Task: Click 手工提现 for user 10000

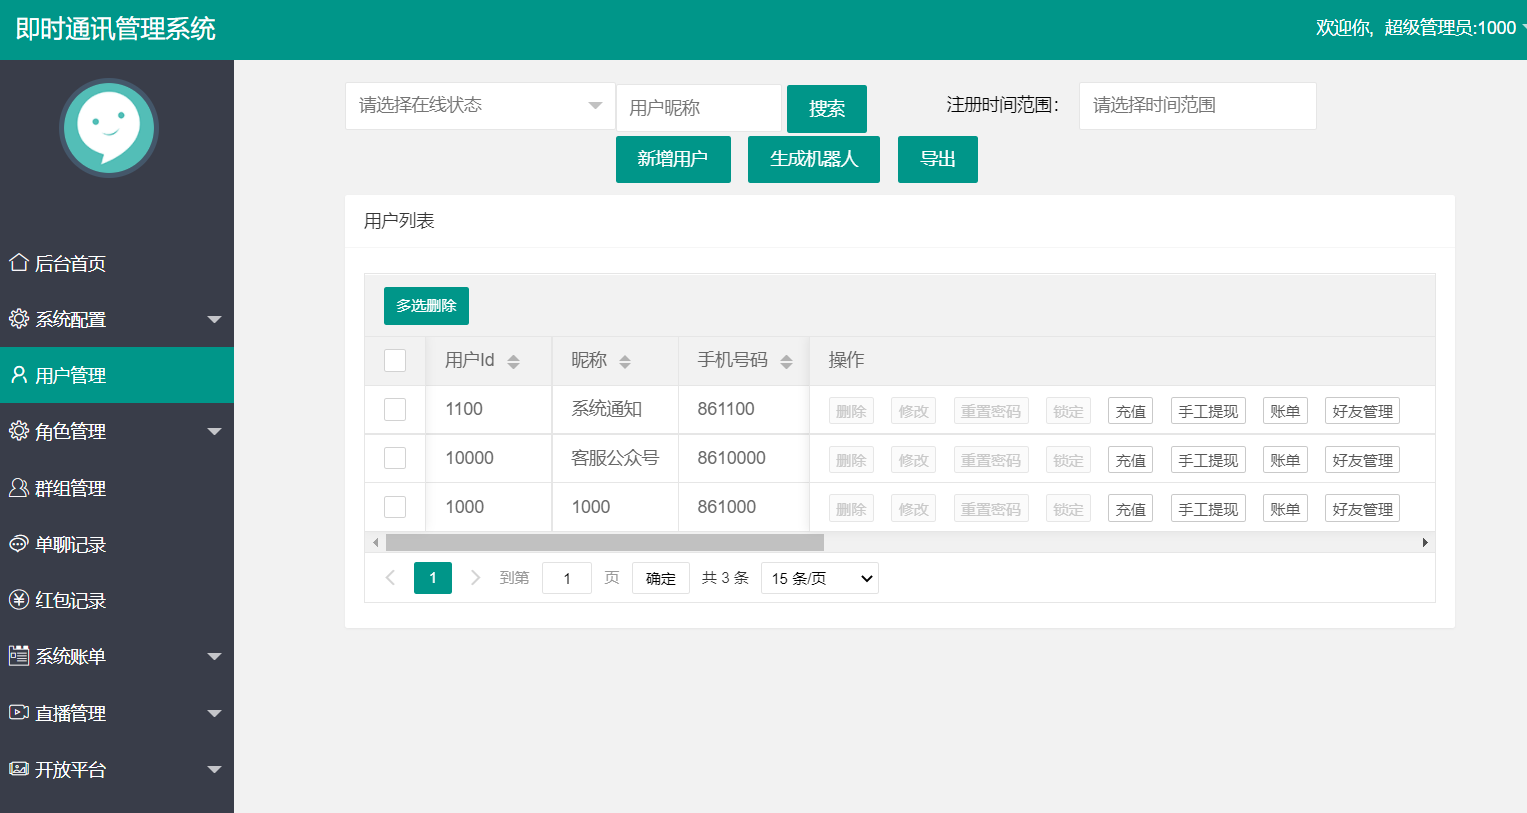Action: 1208,460
